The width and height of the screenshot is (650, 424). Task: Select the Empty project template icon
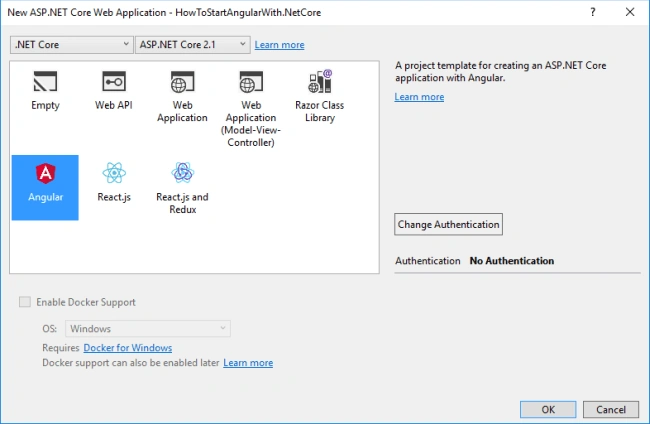click(x=45, y=81)
